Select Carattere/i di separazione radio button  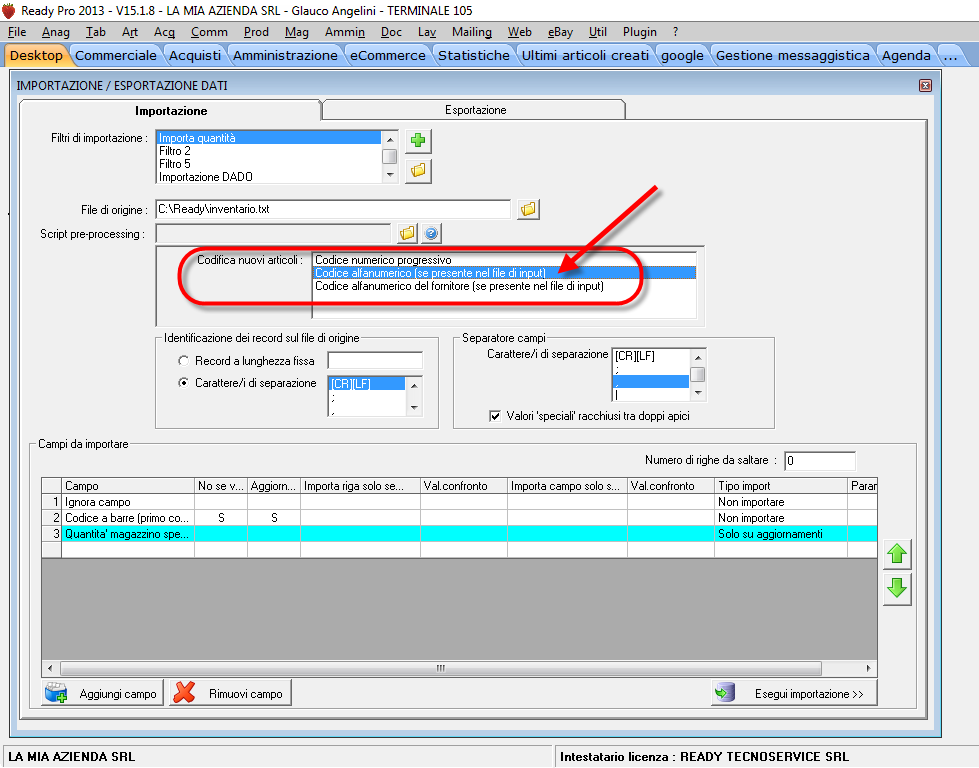[184, 383]
